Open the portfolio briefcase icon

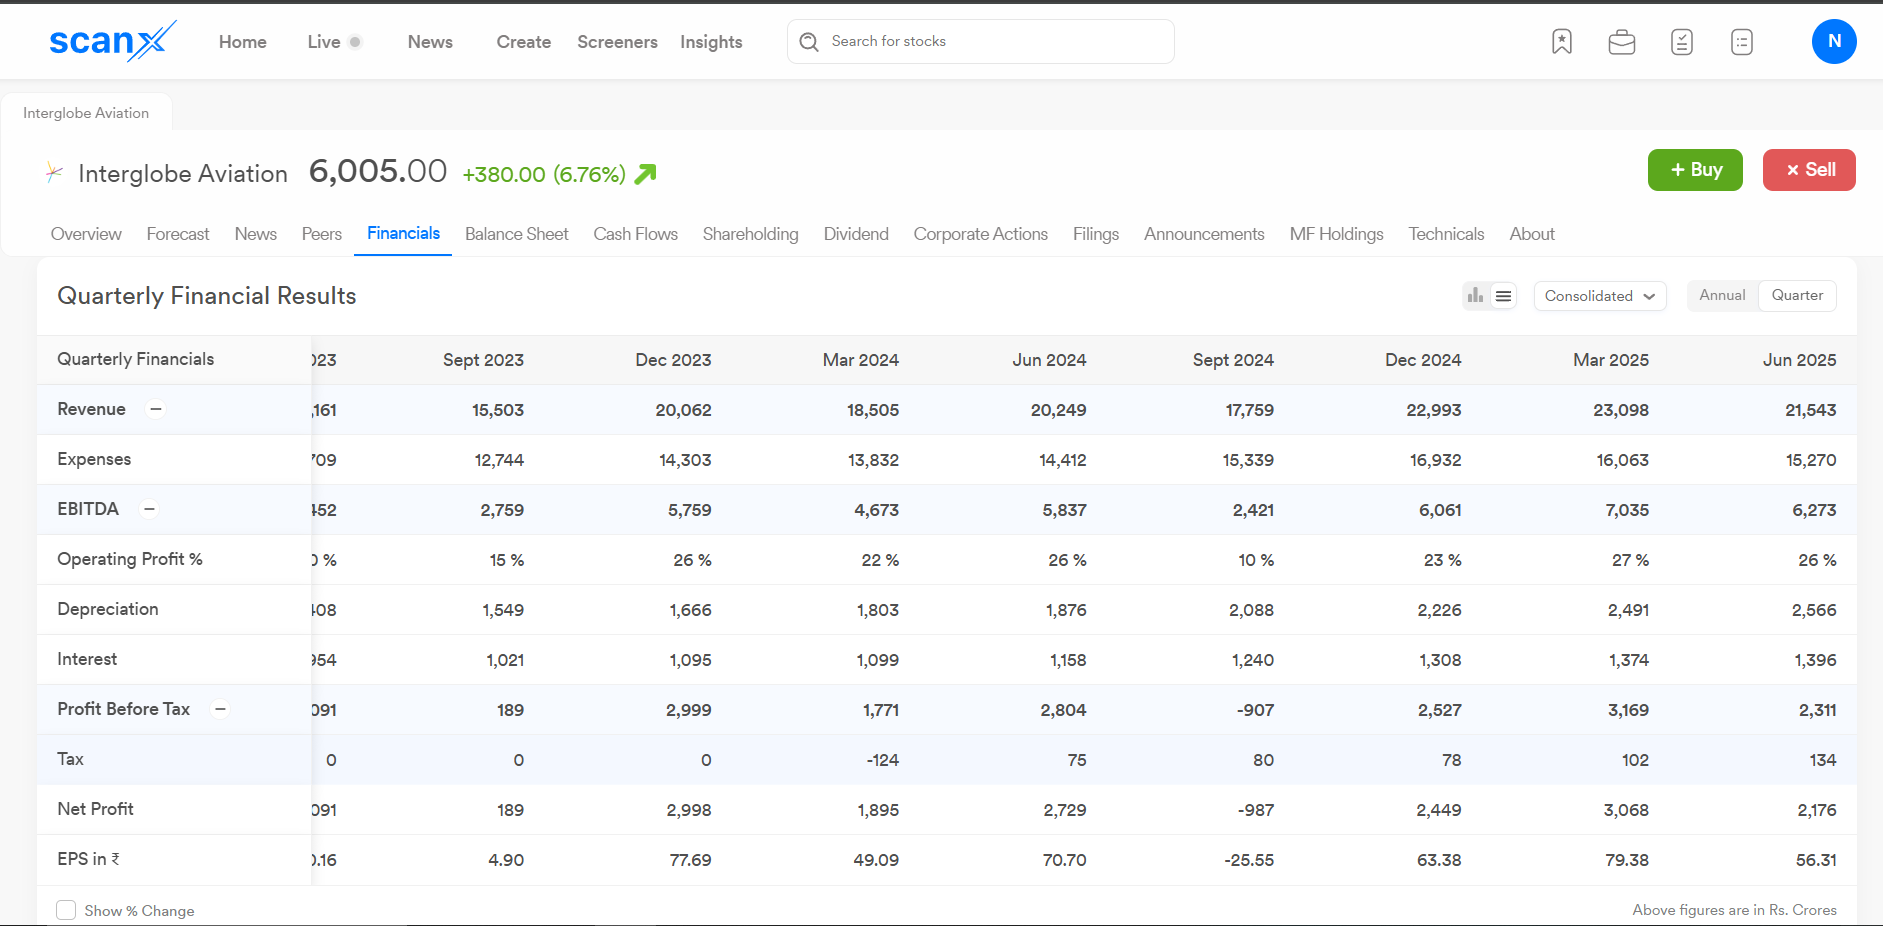tap(1621, 42)
